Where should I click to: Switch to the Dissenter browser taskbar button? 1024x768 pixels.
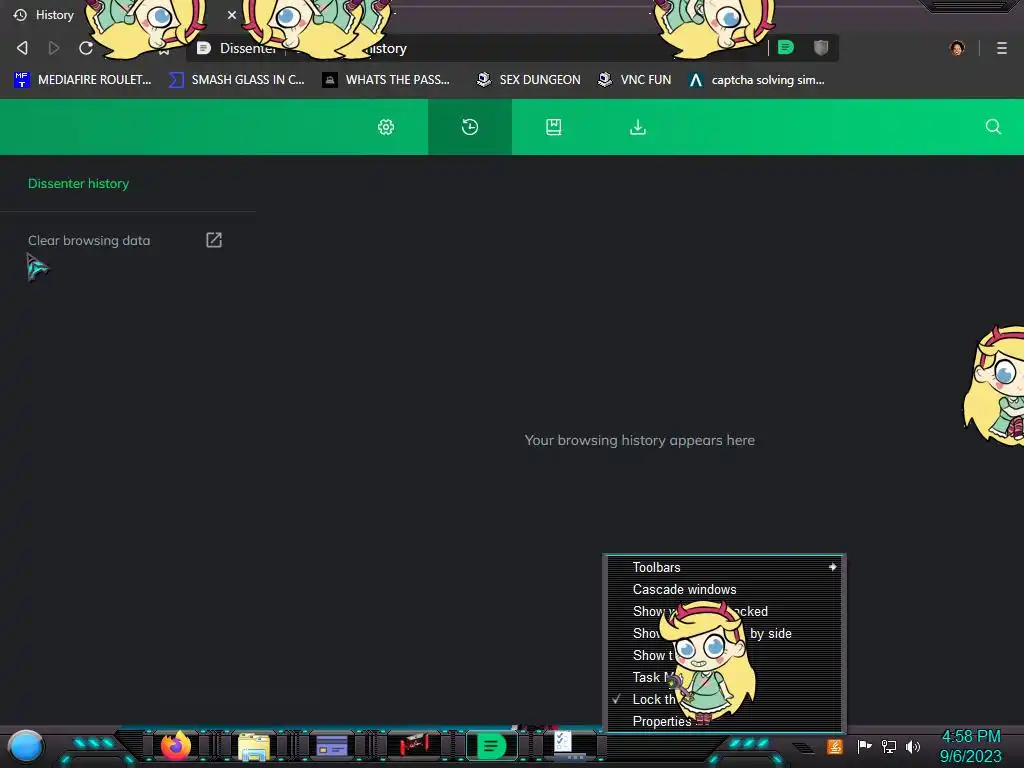pos(492,745)
